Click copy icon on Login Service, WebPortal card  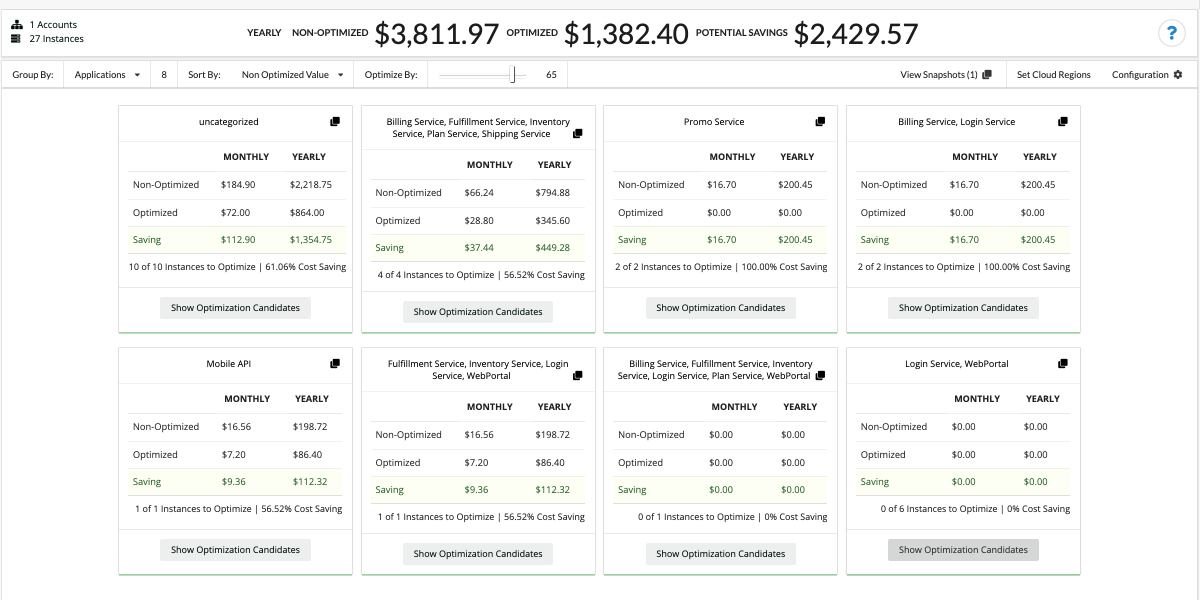[x=1062, y=364]
